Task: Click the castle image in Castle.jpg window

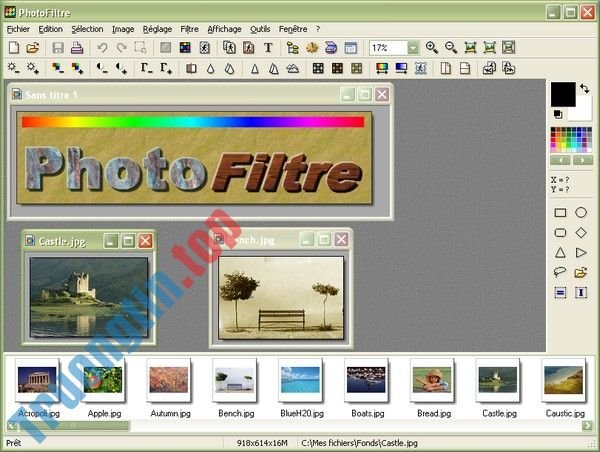Action: [x=89, y=297]
